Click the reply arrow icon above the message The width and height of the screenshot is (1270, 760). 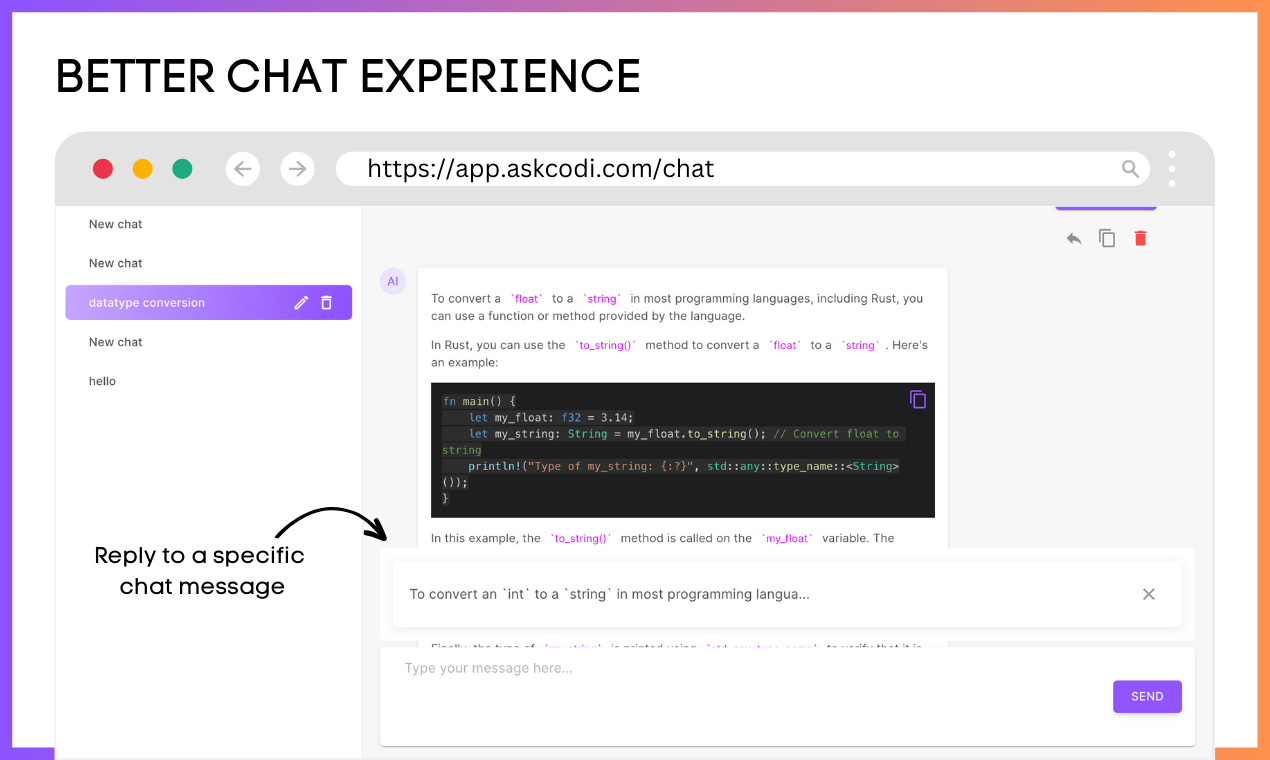(x=1074, y=239)
